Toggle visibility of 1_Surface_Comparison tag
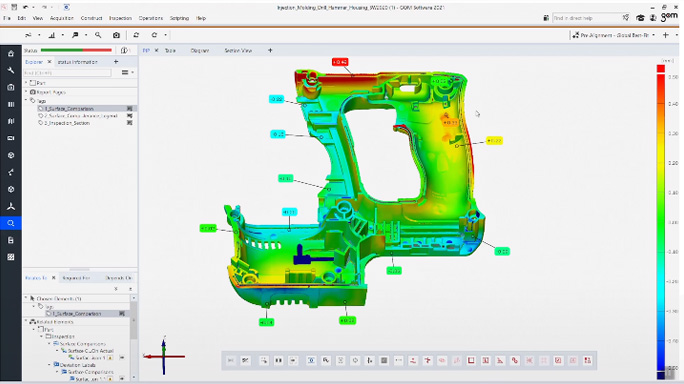684x384 pixels. (x=130, y=108)
